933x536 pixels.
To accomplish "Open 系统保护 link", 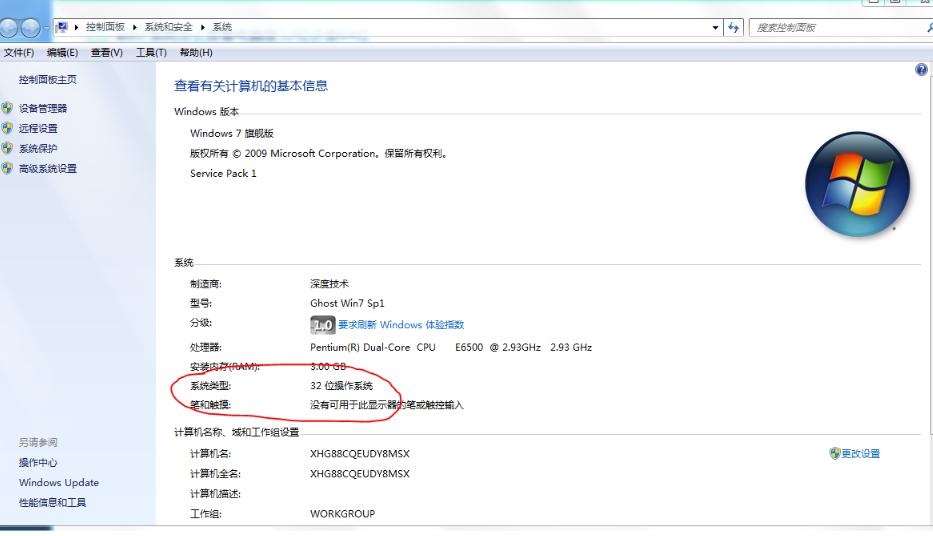I will (x=38, y=148).
